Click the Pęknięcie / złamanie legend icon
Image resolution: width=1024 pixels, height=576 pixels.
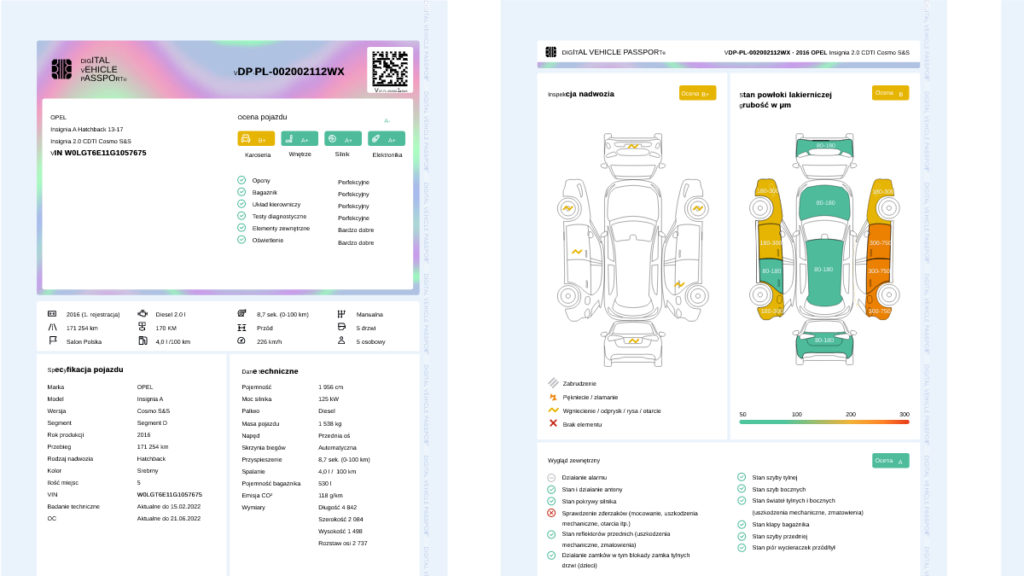click(x=553, y=397)
